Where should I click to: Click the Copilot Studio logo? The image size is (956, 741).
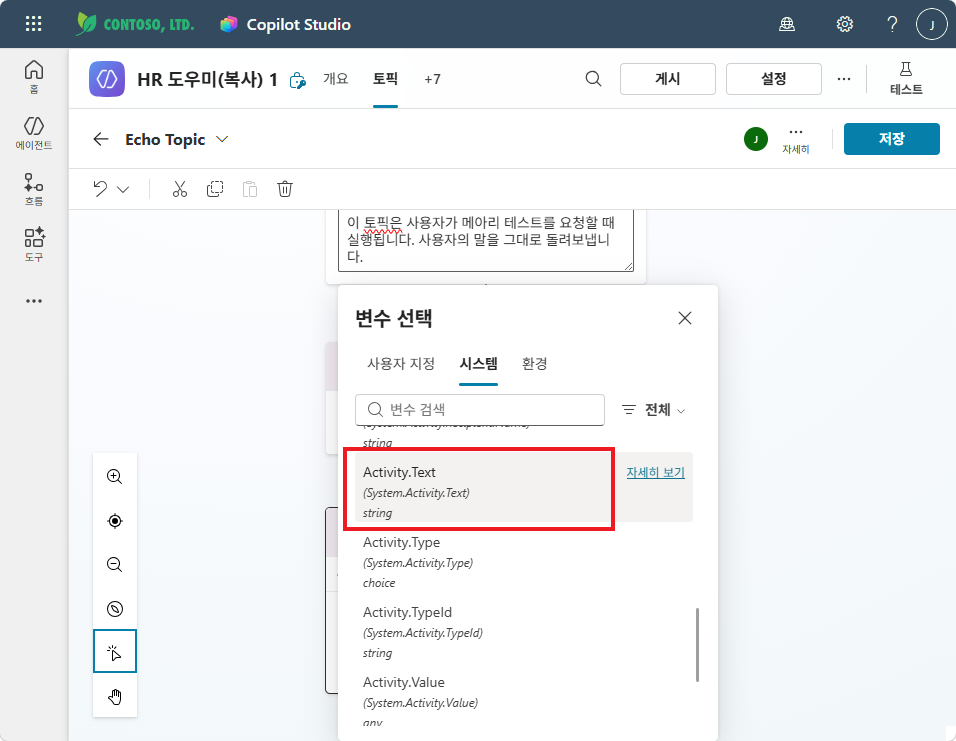pyautogui.click(x=229, y=24)
